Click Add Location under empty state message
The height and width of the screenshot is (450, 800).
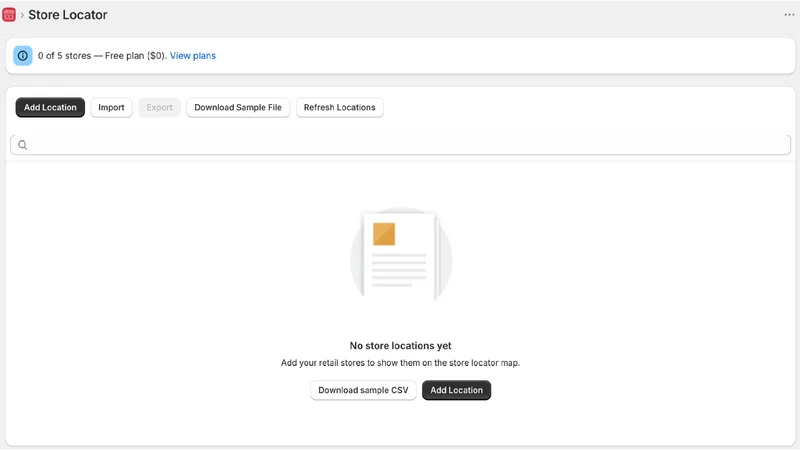pyautogui.click(x=456, y=390)
